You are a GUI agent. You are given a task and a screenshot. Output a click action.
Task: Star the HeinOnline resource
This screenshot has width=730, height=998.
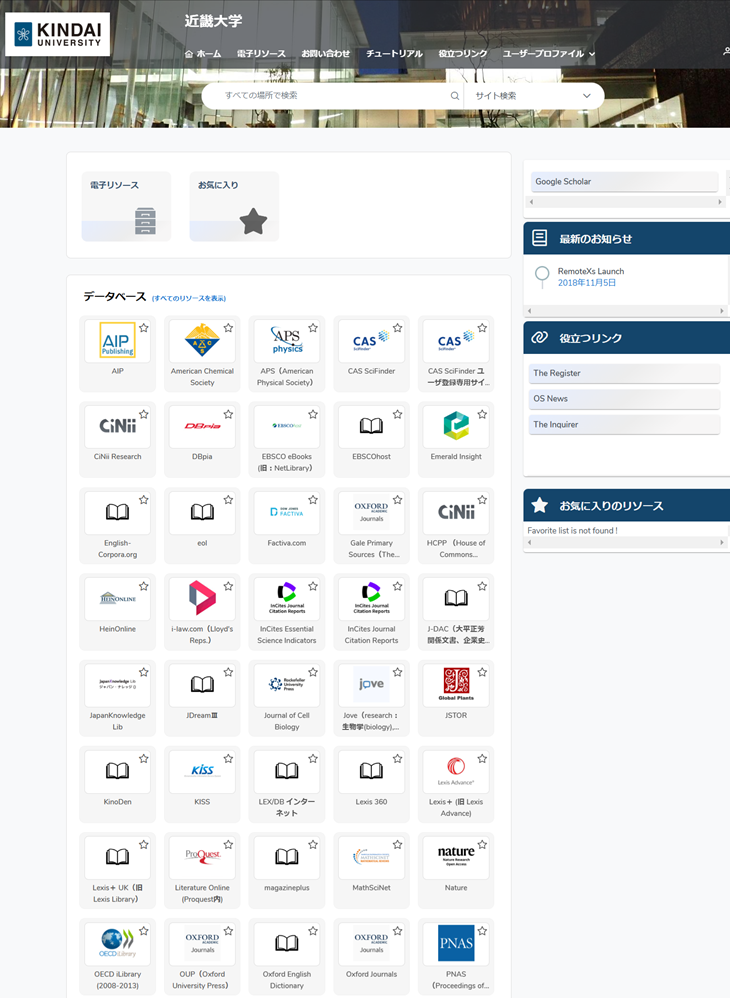pos(144,586)
